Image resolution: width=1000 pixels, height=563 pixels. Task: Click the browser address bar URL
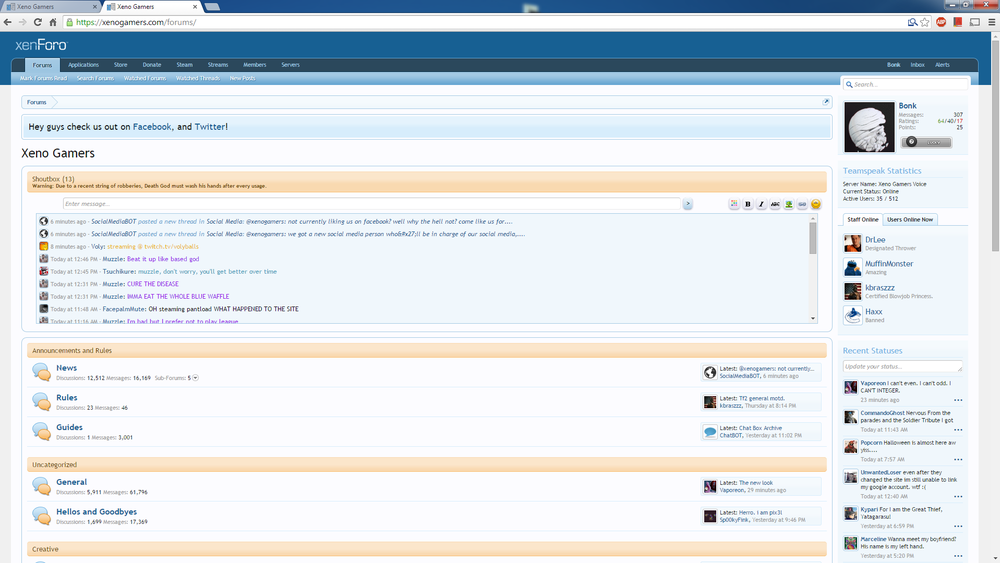coord(136,22)
